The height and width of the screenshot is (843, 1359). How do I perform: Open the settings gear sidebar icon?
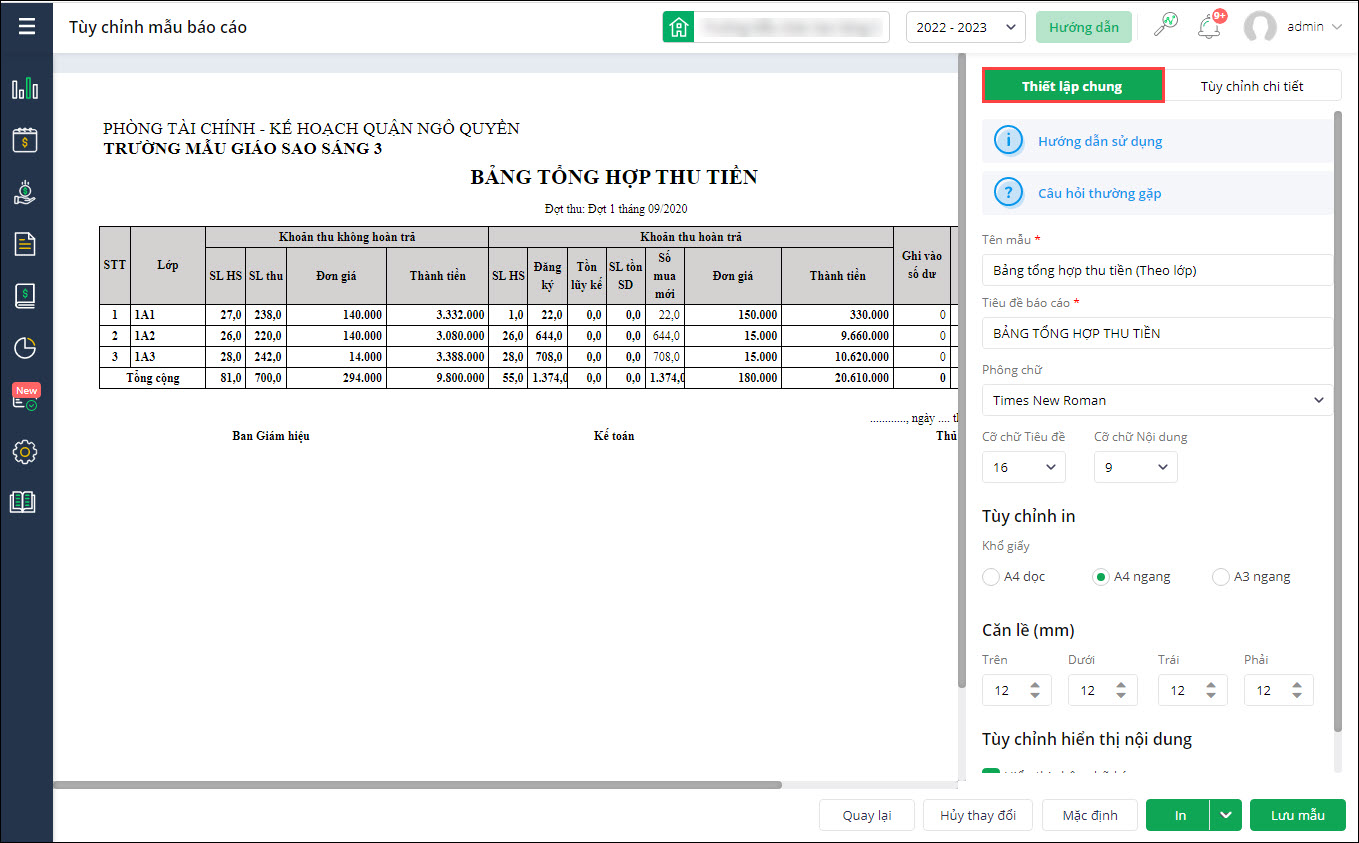tap(25, 452)
